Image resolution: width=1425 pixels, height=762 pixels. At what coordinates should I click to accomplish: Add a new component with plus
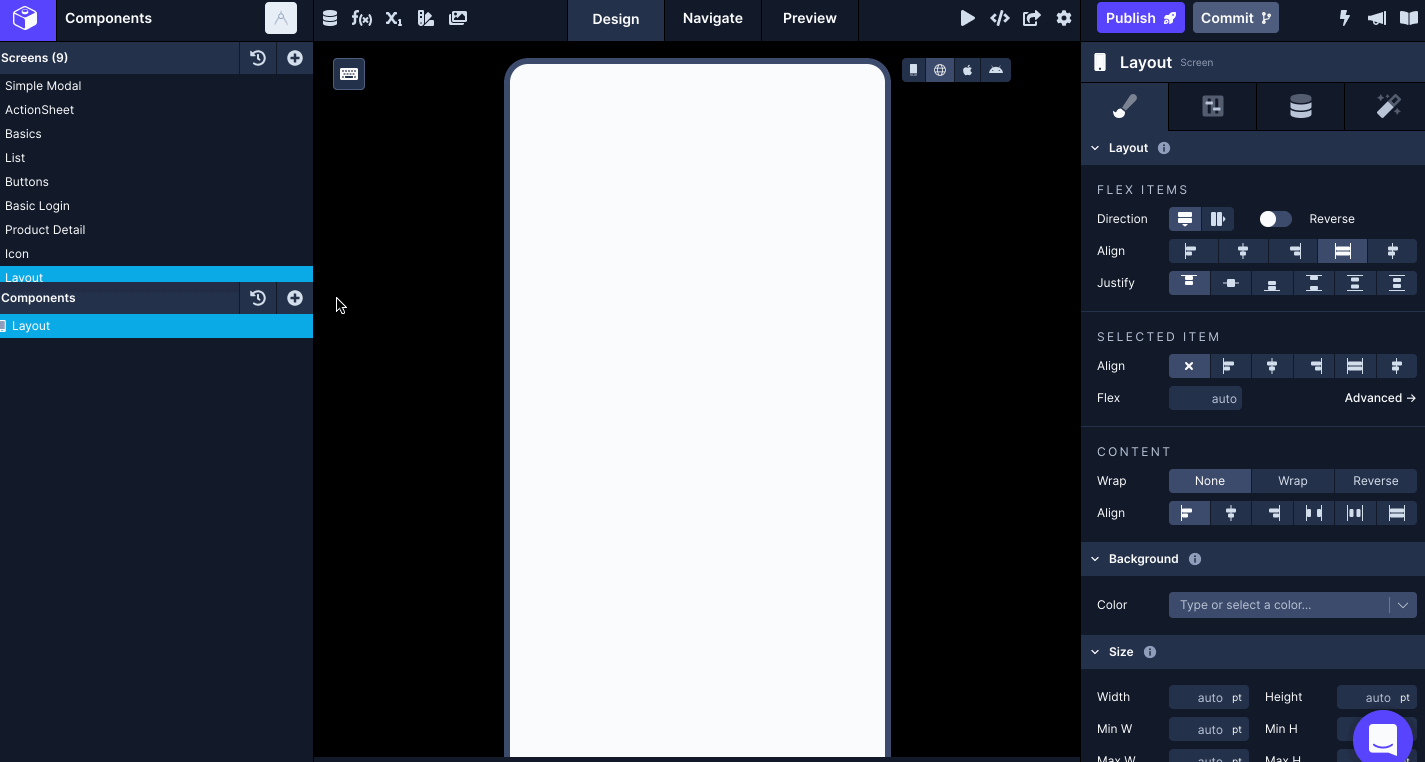(x=295, y=298)
